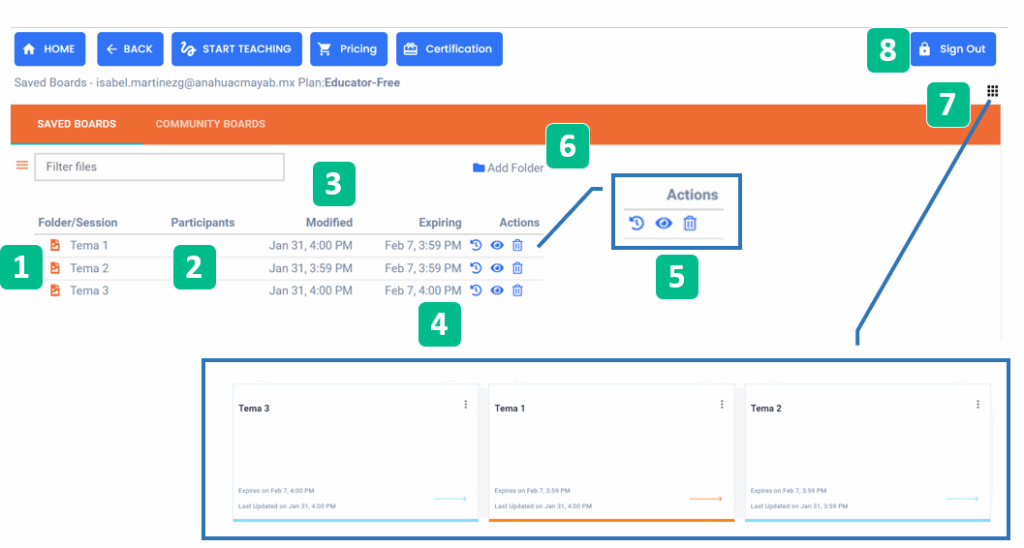This screenshot has width=1024, height=548.
Task: Click the history icon for Tema 3
Action: (476, 290)
